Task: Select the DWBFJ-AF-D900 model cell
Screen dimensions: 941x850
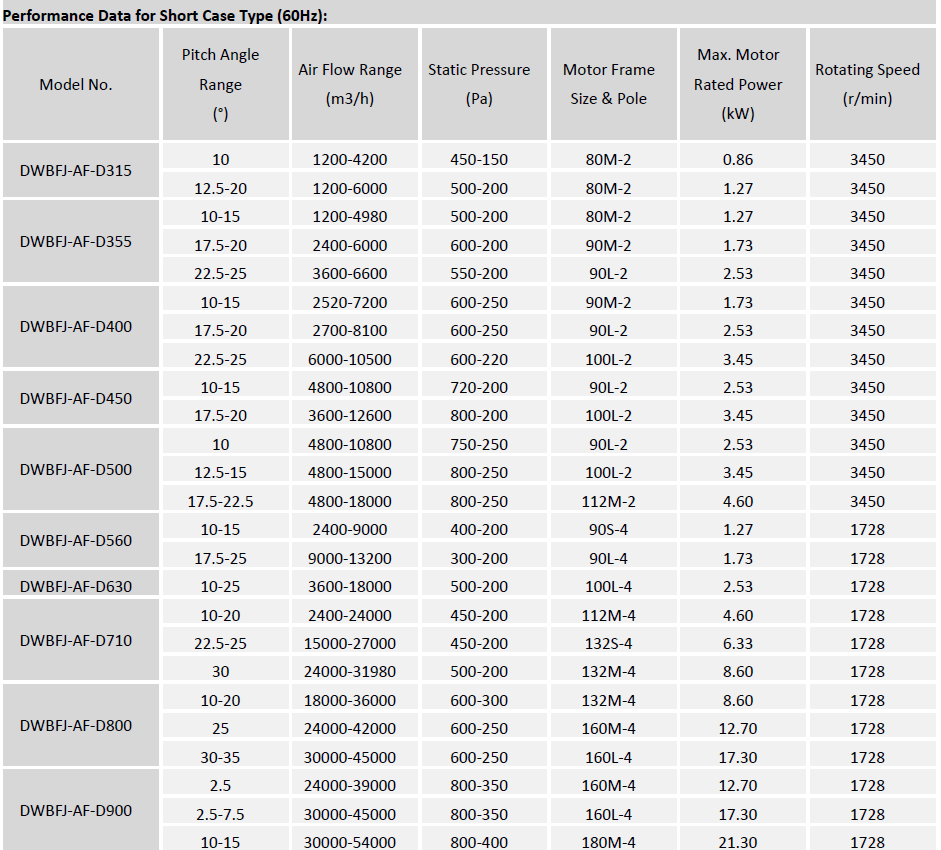Action: pos(76,811)
